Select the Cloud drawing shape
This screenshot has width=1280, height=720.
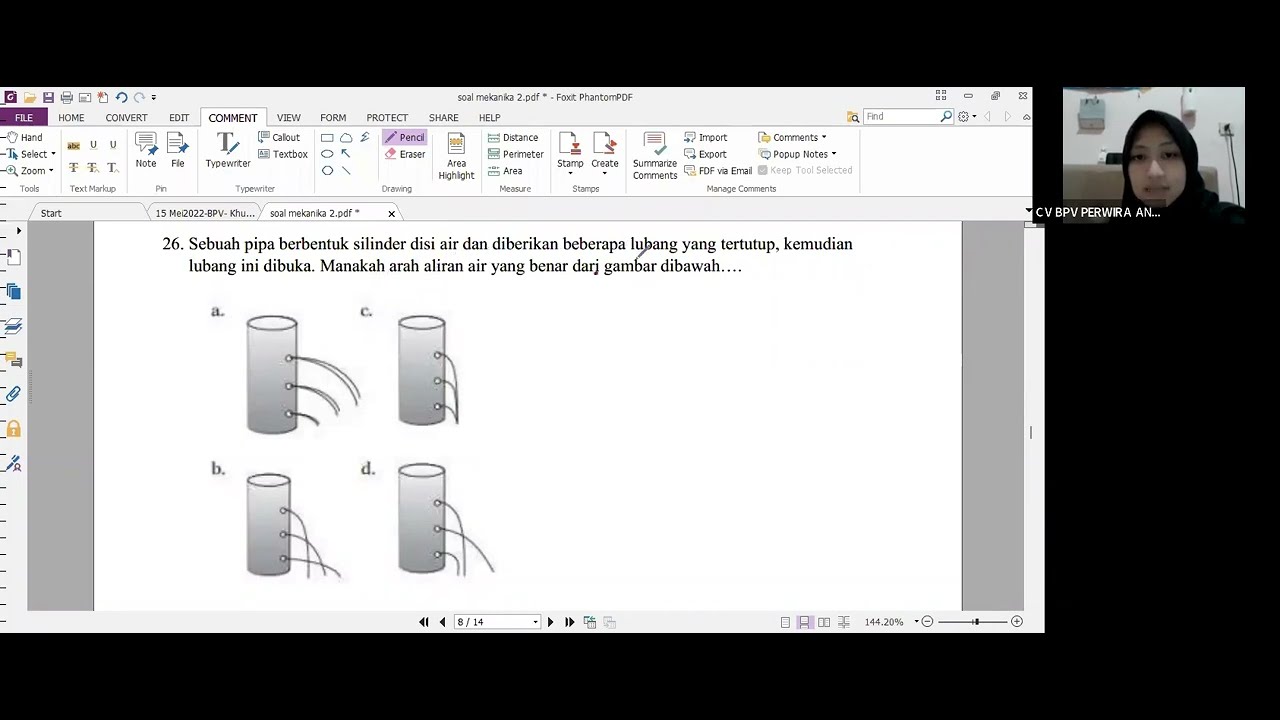point(346,138)
